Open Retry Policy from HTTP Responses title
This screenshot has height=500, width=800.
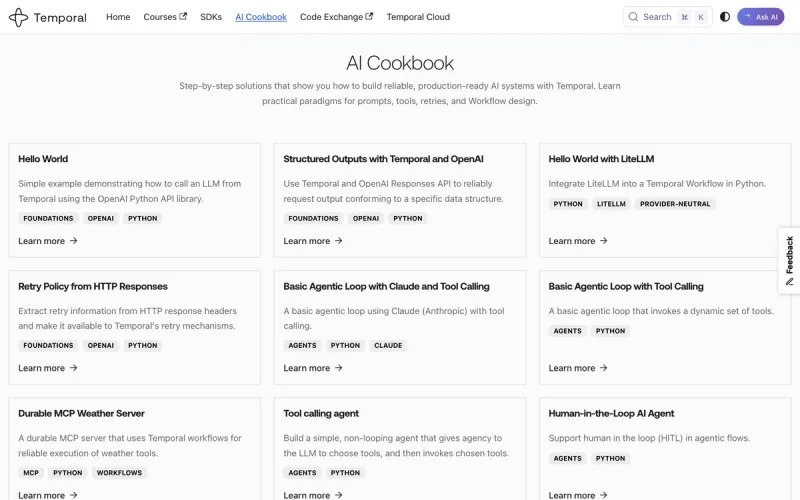tap(93, 286)
